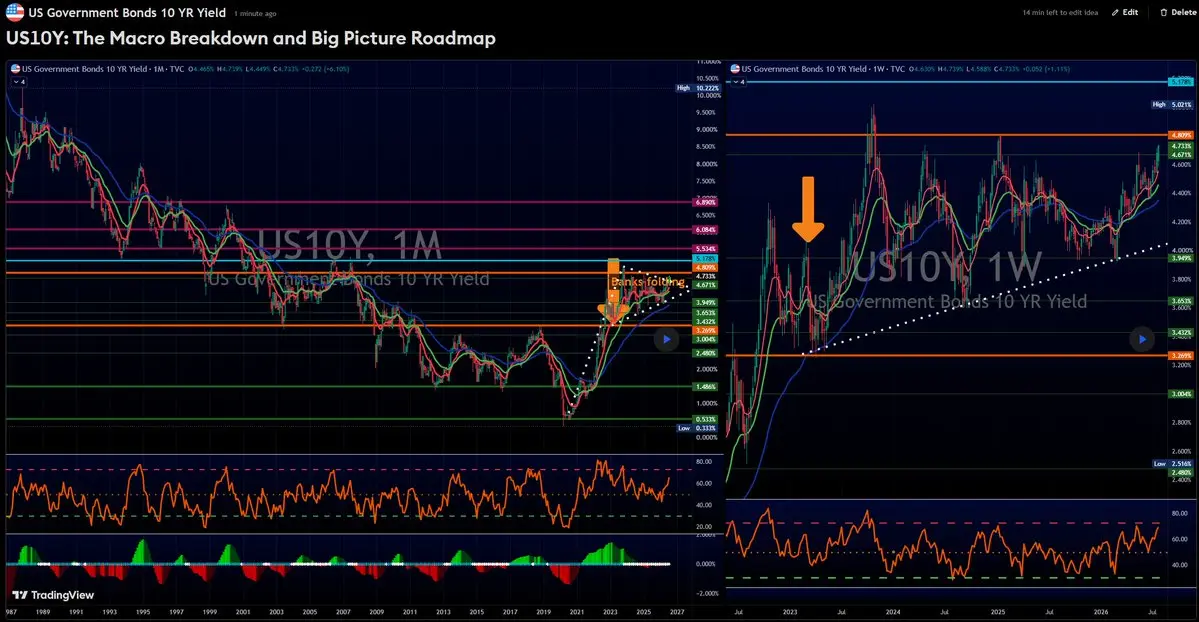1199x622 pixels.
Task: Click the 1.486% green label on 1M chart
Action: [x=705, y=386]
